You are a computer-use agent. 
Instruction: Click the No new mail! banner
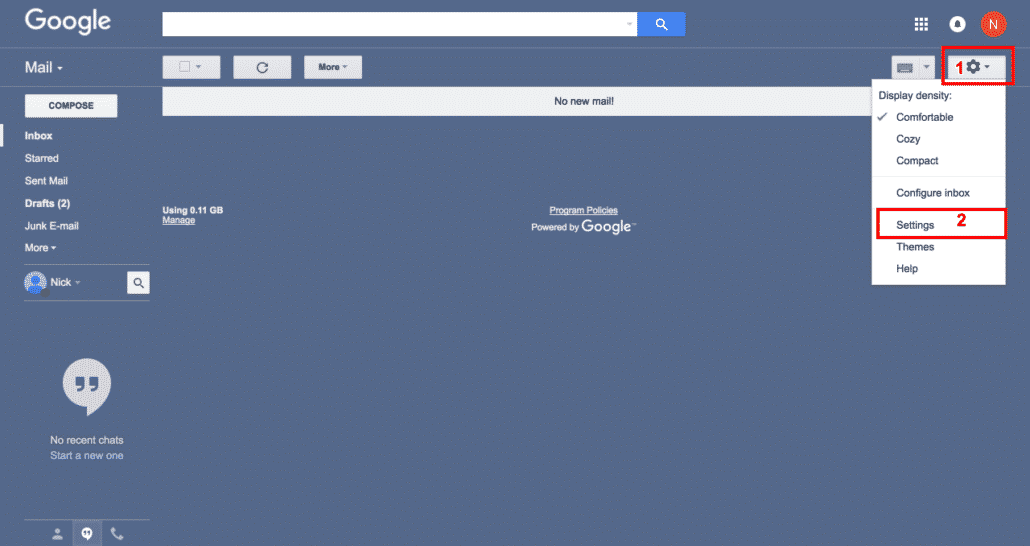point(583,101)
